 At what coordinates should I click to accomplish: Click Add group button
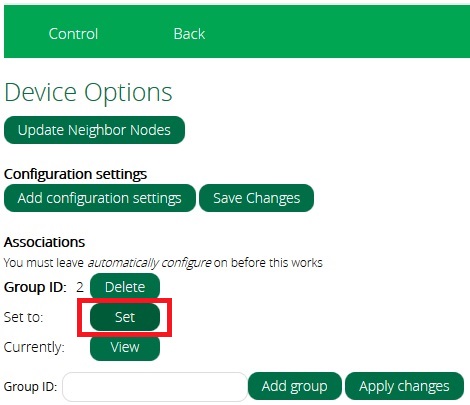(x=295, y=386)
